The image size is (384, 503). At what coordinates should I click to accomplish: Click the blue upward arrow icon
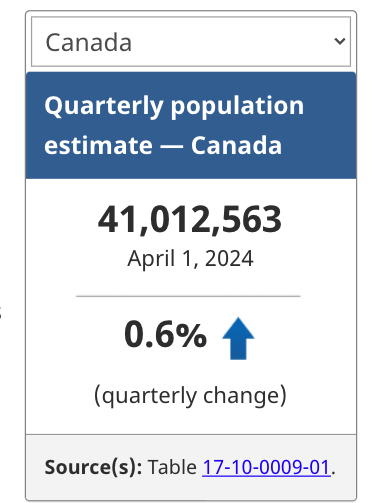tap(238, 338)
